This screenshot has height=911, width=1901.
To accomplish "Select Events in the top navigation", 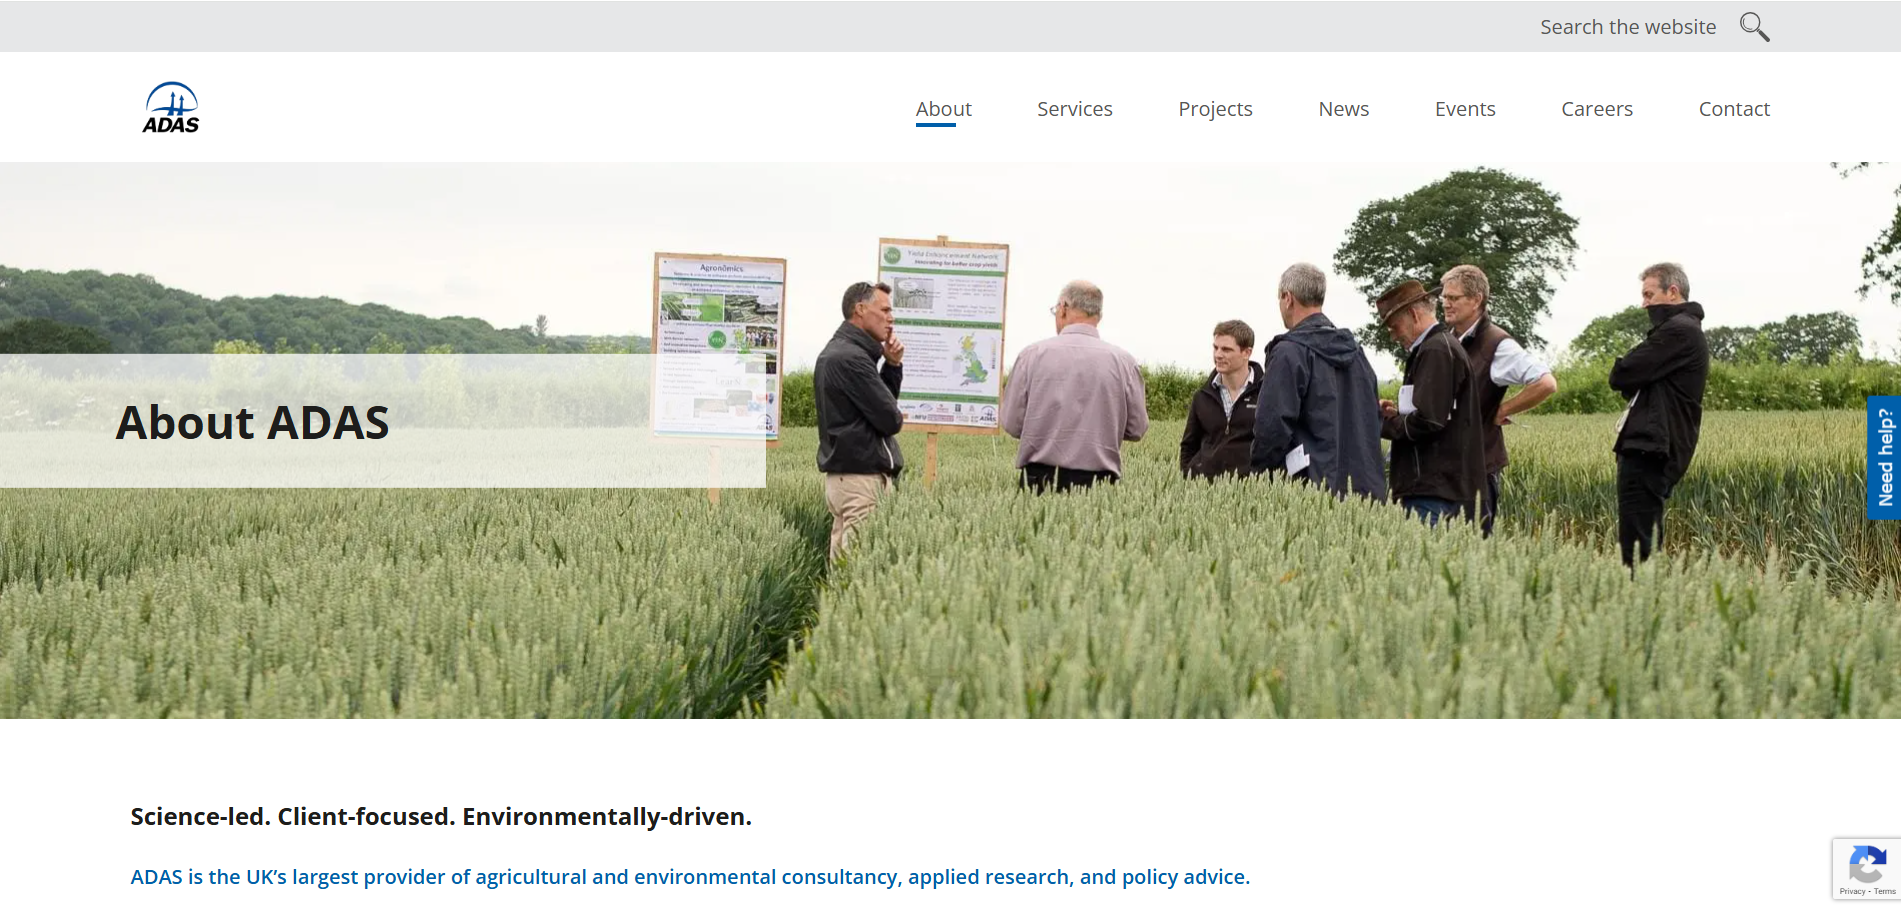I will click(x=1464, y=109).
